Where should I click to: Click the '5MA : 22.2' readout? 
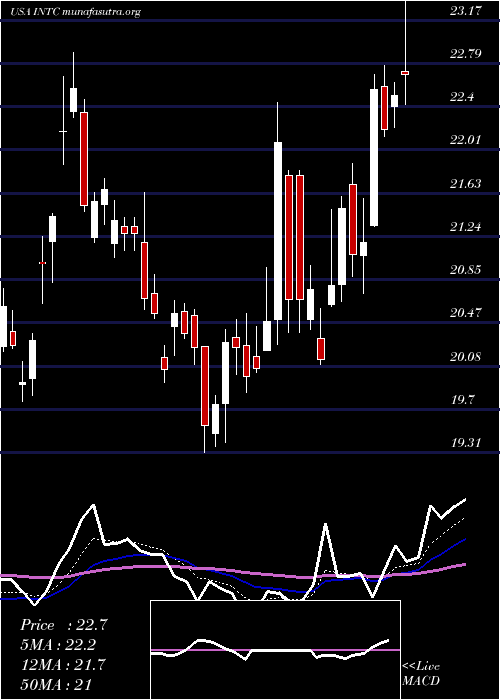point(58,645)
